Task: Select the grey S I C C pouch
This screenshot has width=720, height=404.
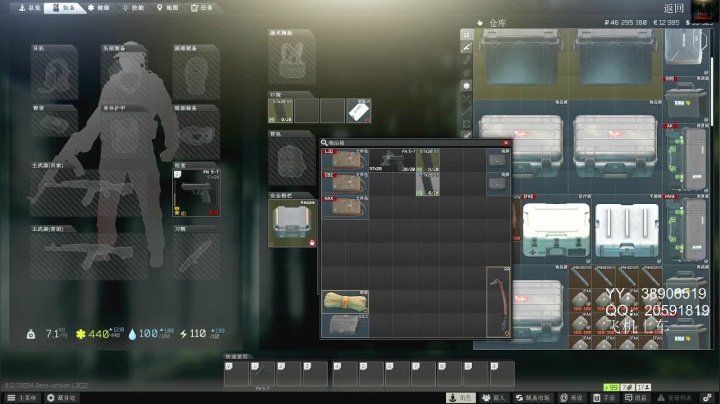Action: 345,325
